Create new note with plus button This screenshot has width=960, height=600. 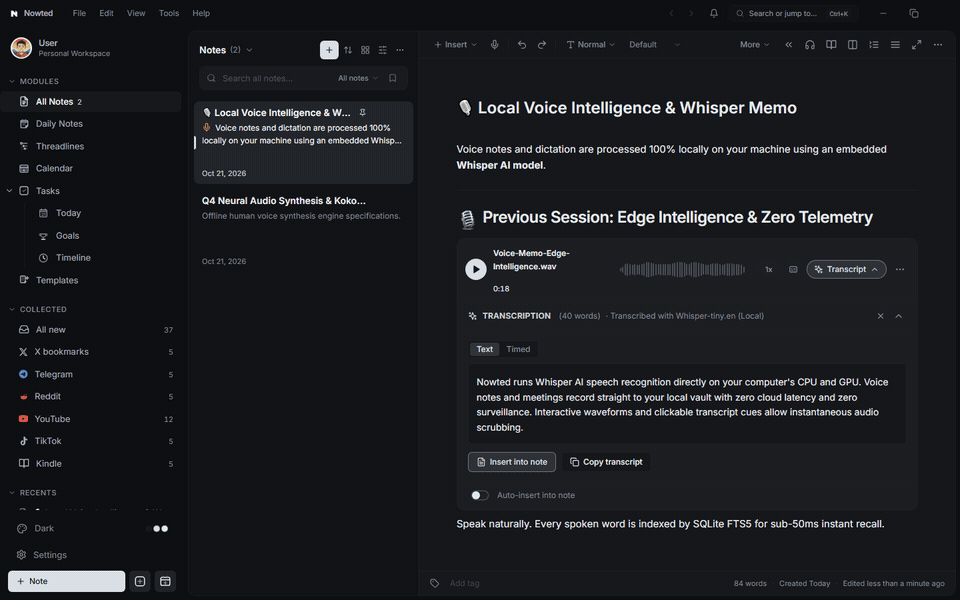pos(329,50)
